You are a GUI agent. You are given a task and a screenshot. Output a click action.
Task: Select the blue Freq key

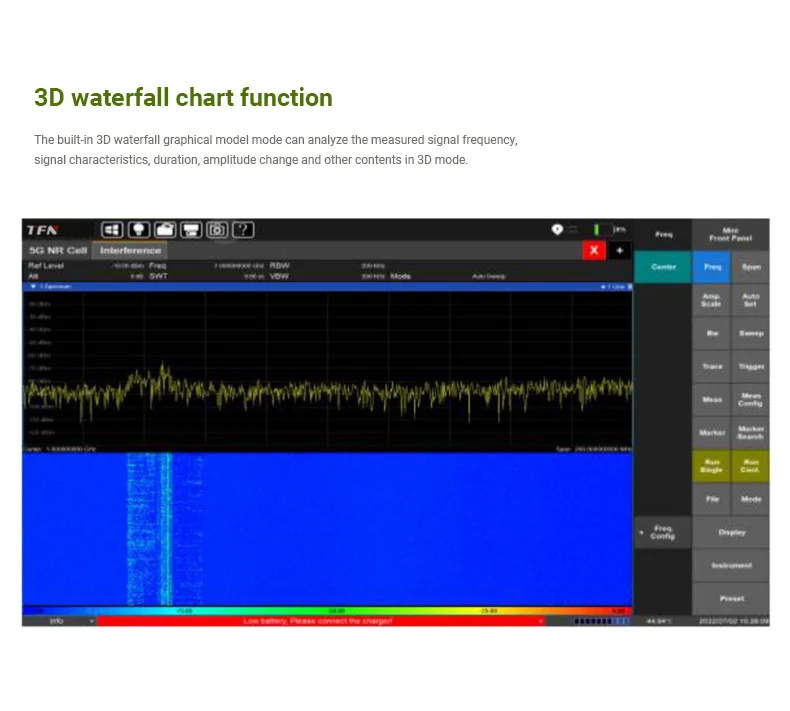(712, 267)
